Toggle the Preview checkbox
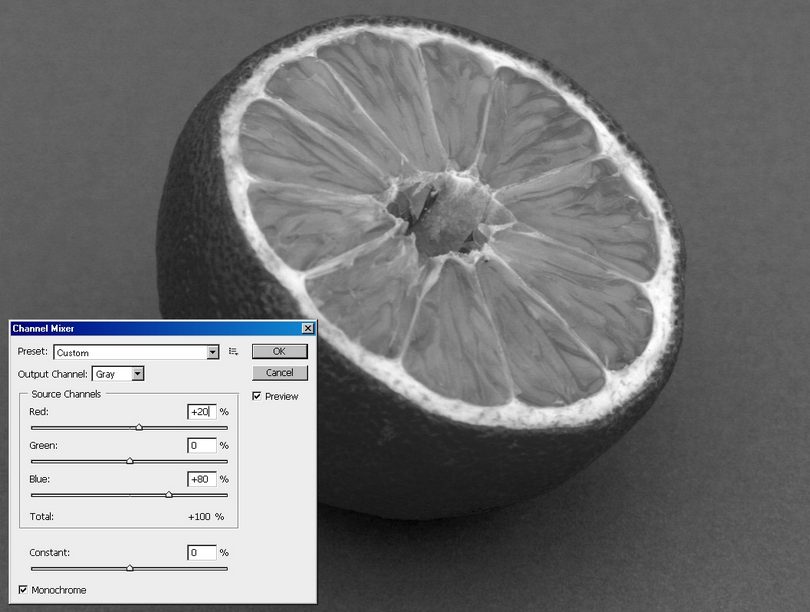 257,397
